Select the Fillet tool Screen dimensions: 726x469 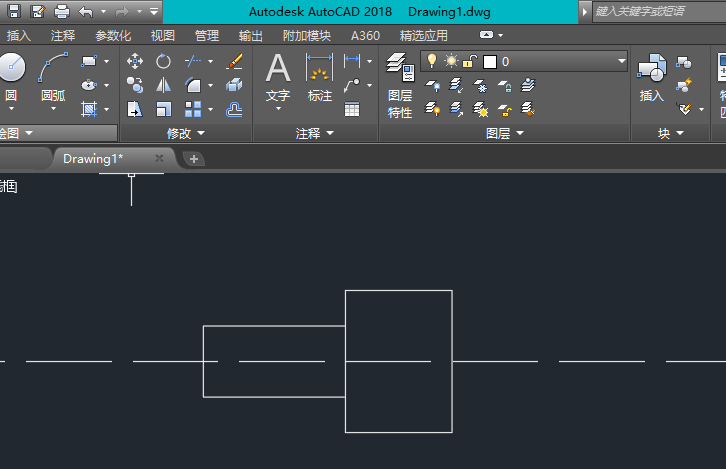(193, 85)
